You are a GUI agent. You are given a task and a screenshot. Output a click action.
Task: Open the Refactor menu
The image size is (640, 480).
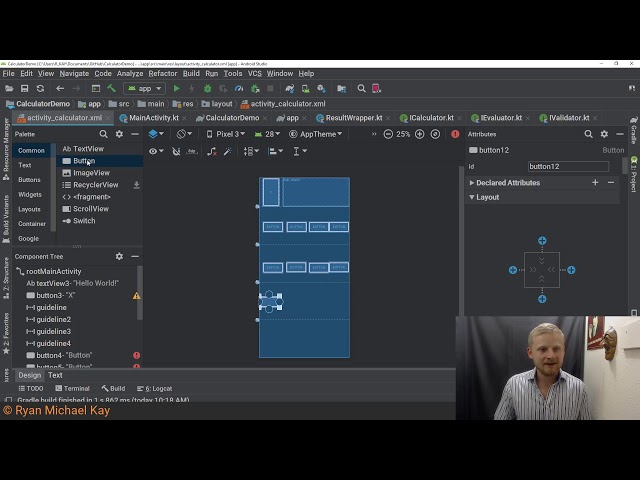point(162,73)
